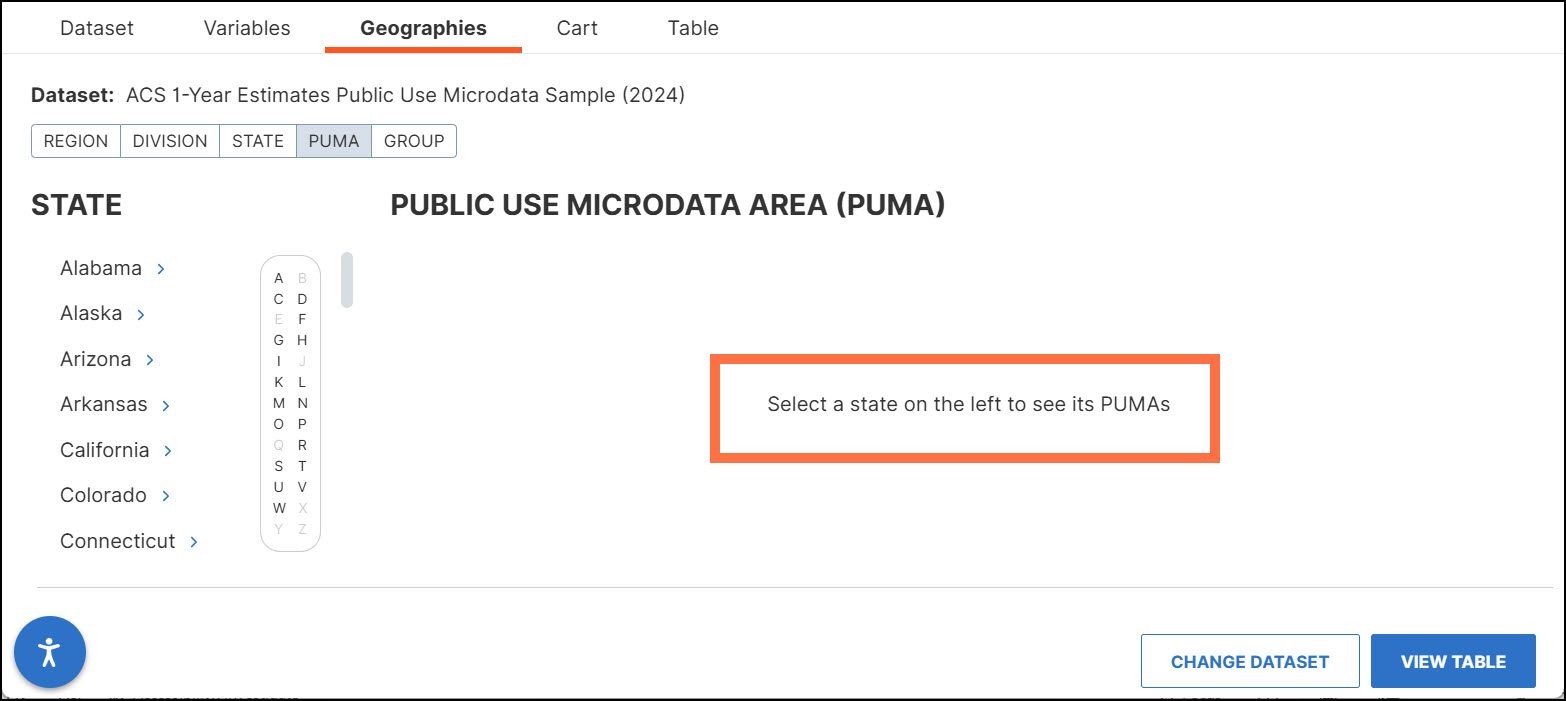
Task: Expand Alabama chevron arrow
Action: point(161,269)
